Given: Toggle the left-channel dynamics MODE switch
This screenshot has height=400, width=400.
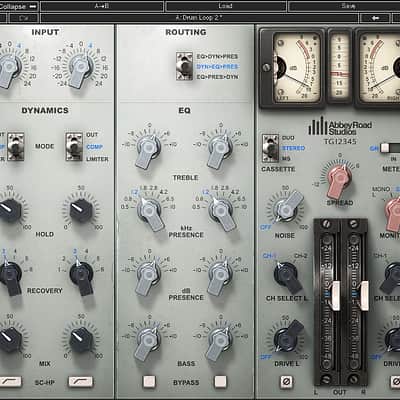Looking at the screenshot, I should [x=16, y=147].
